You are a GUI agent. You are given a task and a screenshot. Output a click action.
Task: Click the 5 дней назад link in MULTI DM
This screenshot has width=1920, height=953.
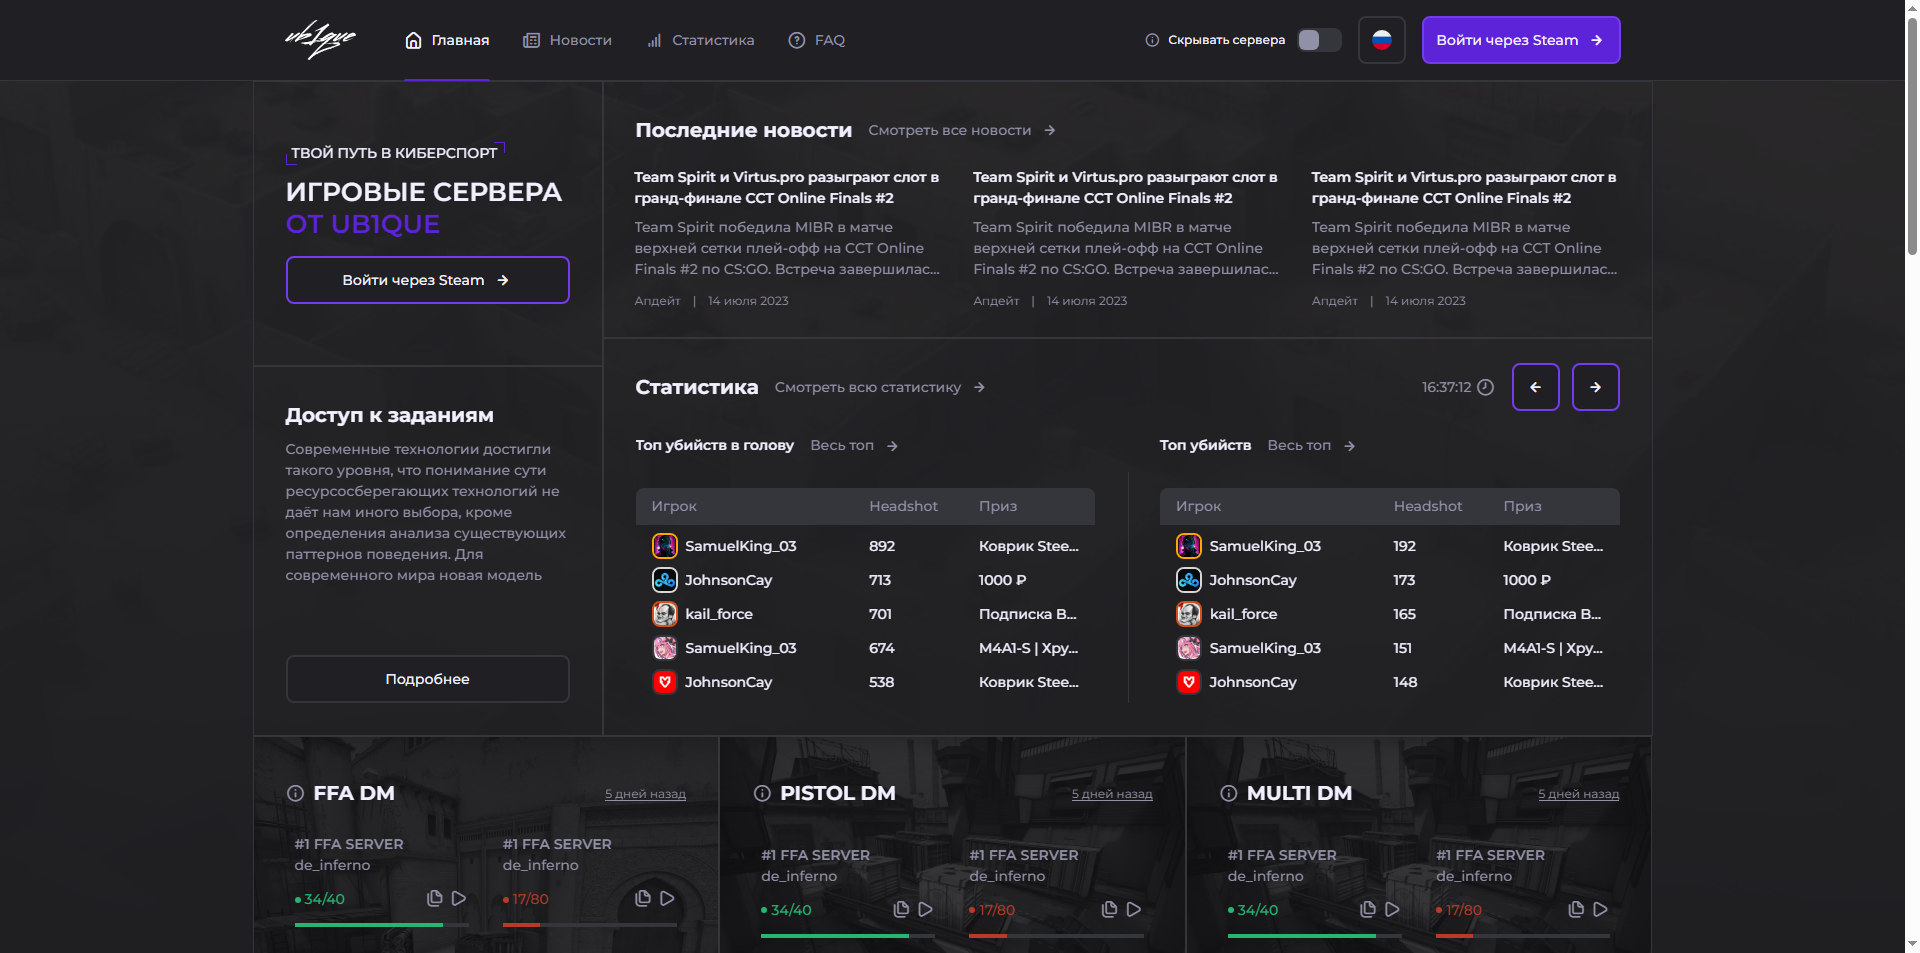tap(1579, 794)
